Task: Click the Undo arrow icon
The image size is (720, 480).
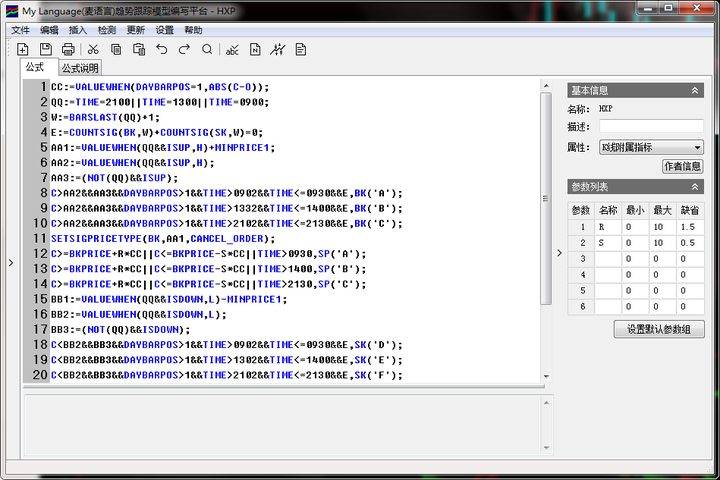Action: tap(162, 49)
